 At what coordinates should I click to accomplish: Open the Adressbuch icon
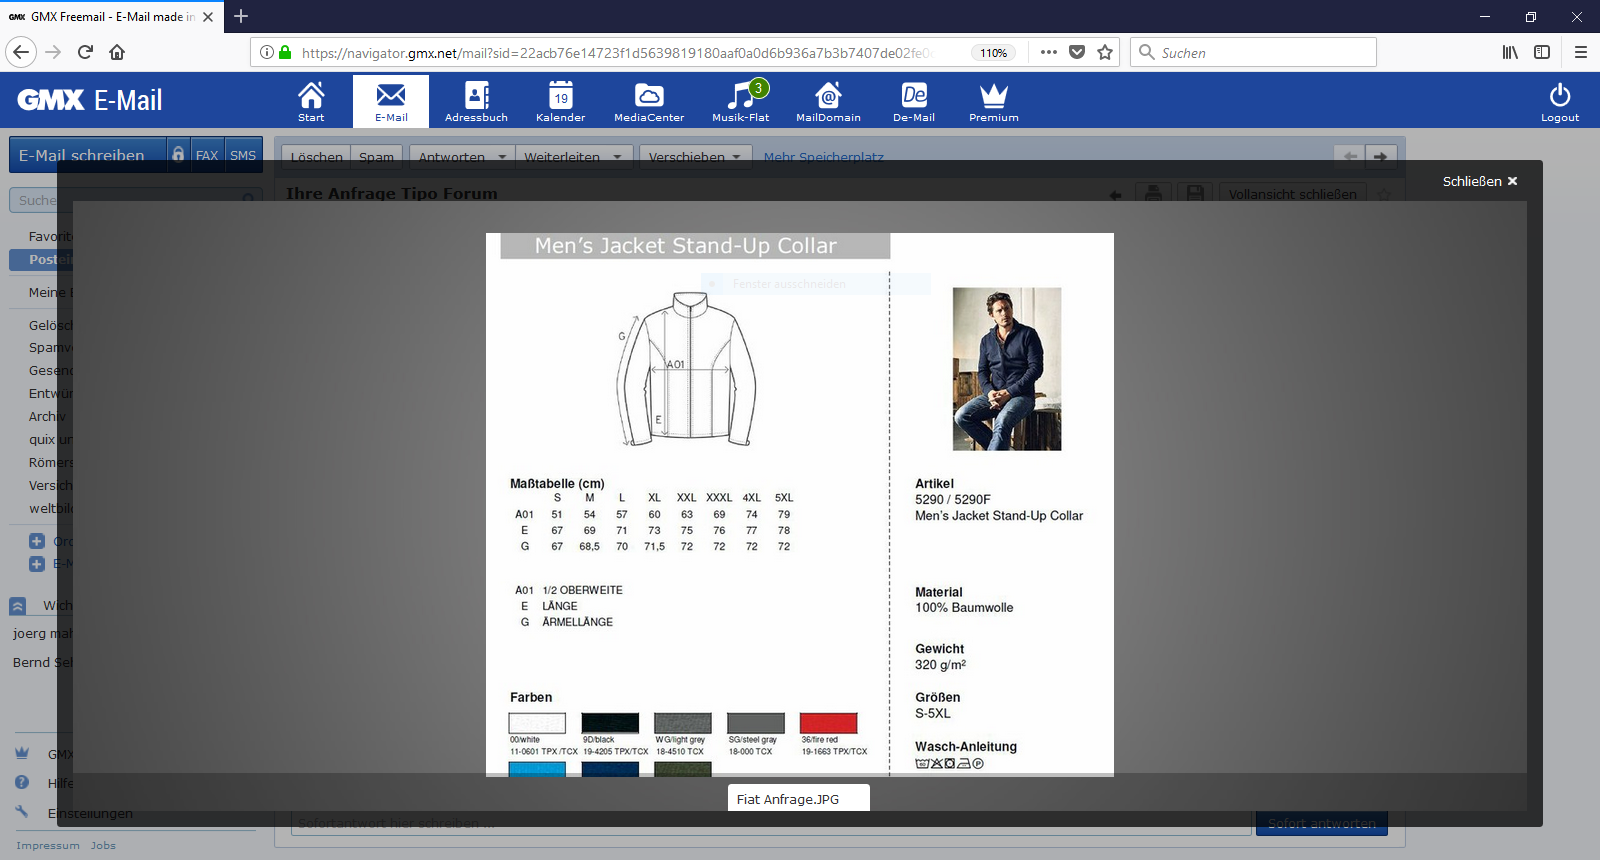(476, 101)
